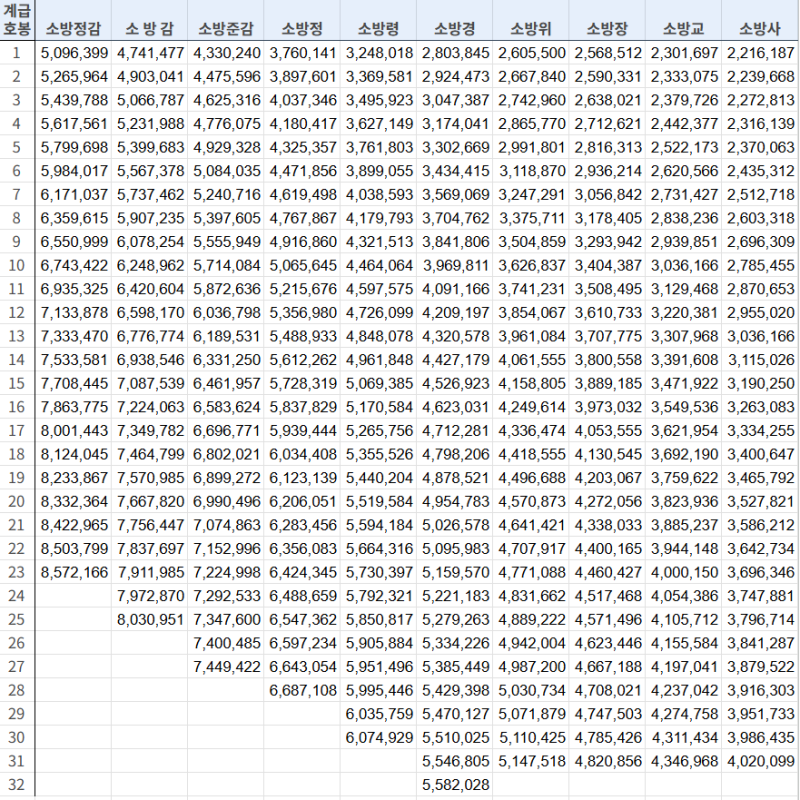Select the 소방정 column header
This screenshot has width=800, height=800.
tap(302, 20)
